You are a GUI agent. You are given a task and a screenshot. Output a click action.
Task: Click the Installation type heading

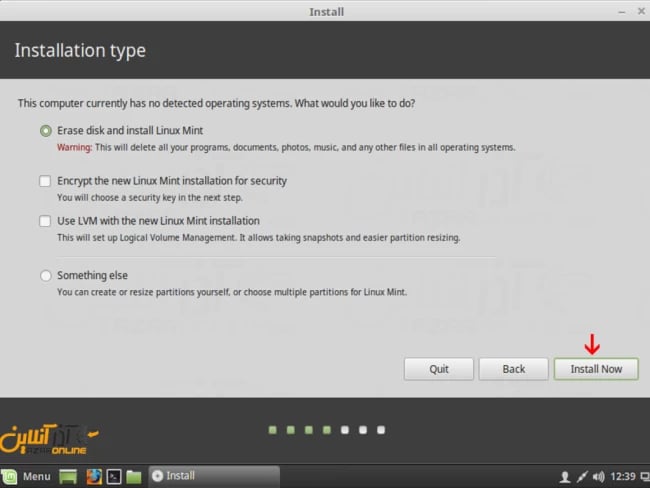coord(80,51)
